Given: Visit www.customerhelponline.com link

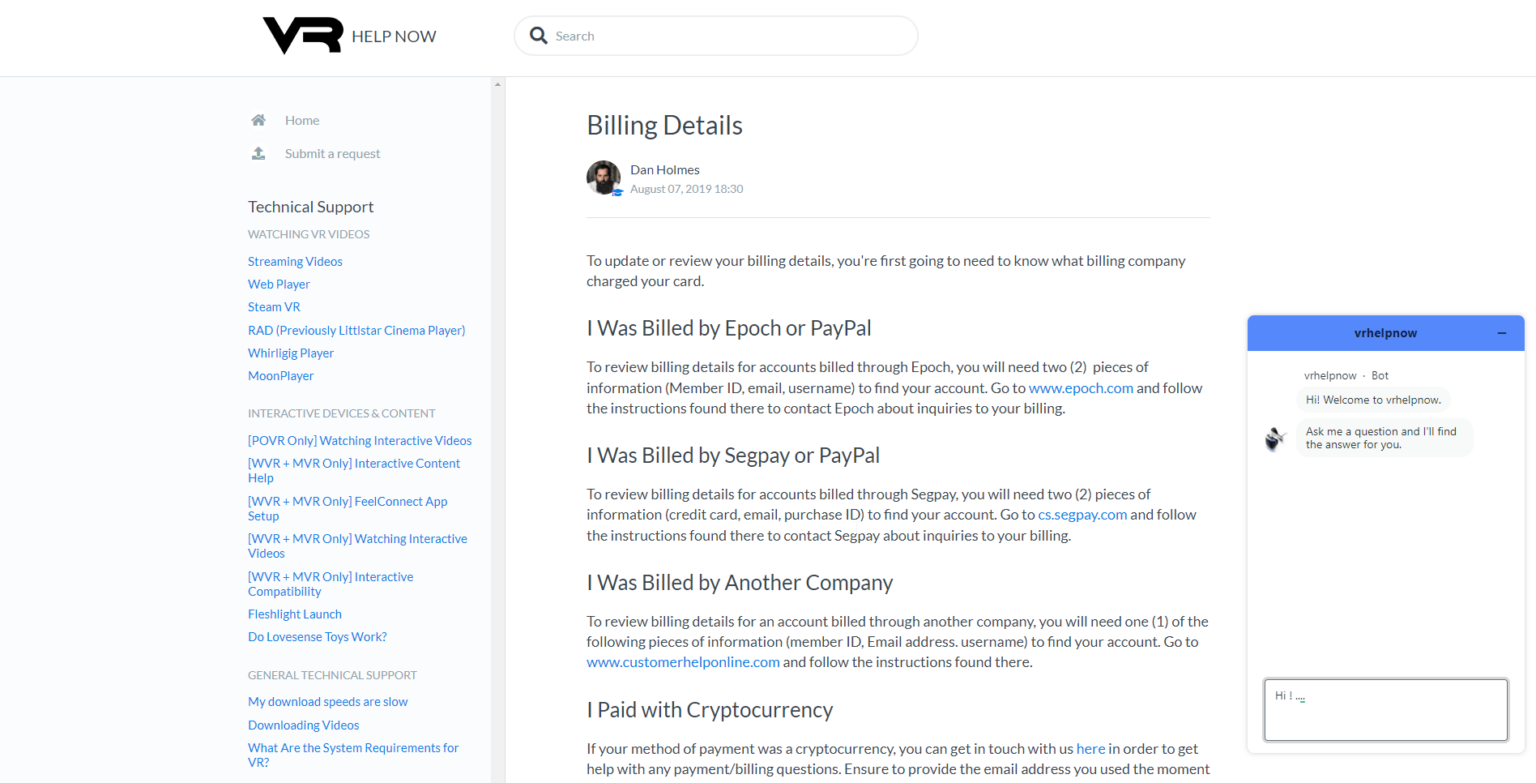Looking at the screenshot, I should pyautogui.click(x=683, y=662).
